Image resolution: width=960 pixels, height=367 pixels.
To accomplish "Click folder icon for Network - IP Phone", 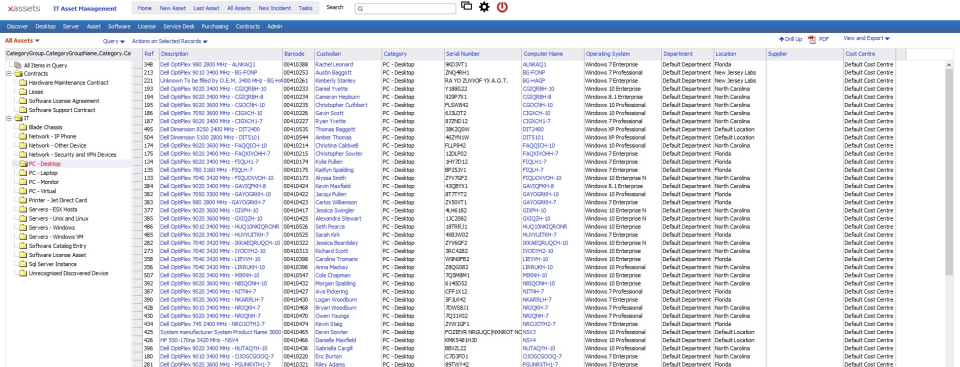I will point(23,137).
